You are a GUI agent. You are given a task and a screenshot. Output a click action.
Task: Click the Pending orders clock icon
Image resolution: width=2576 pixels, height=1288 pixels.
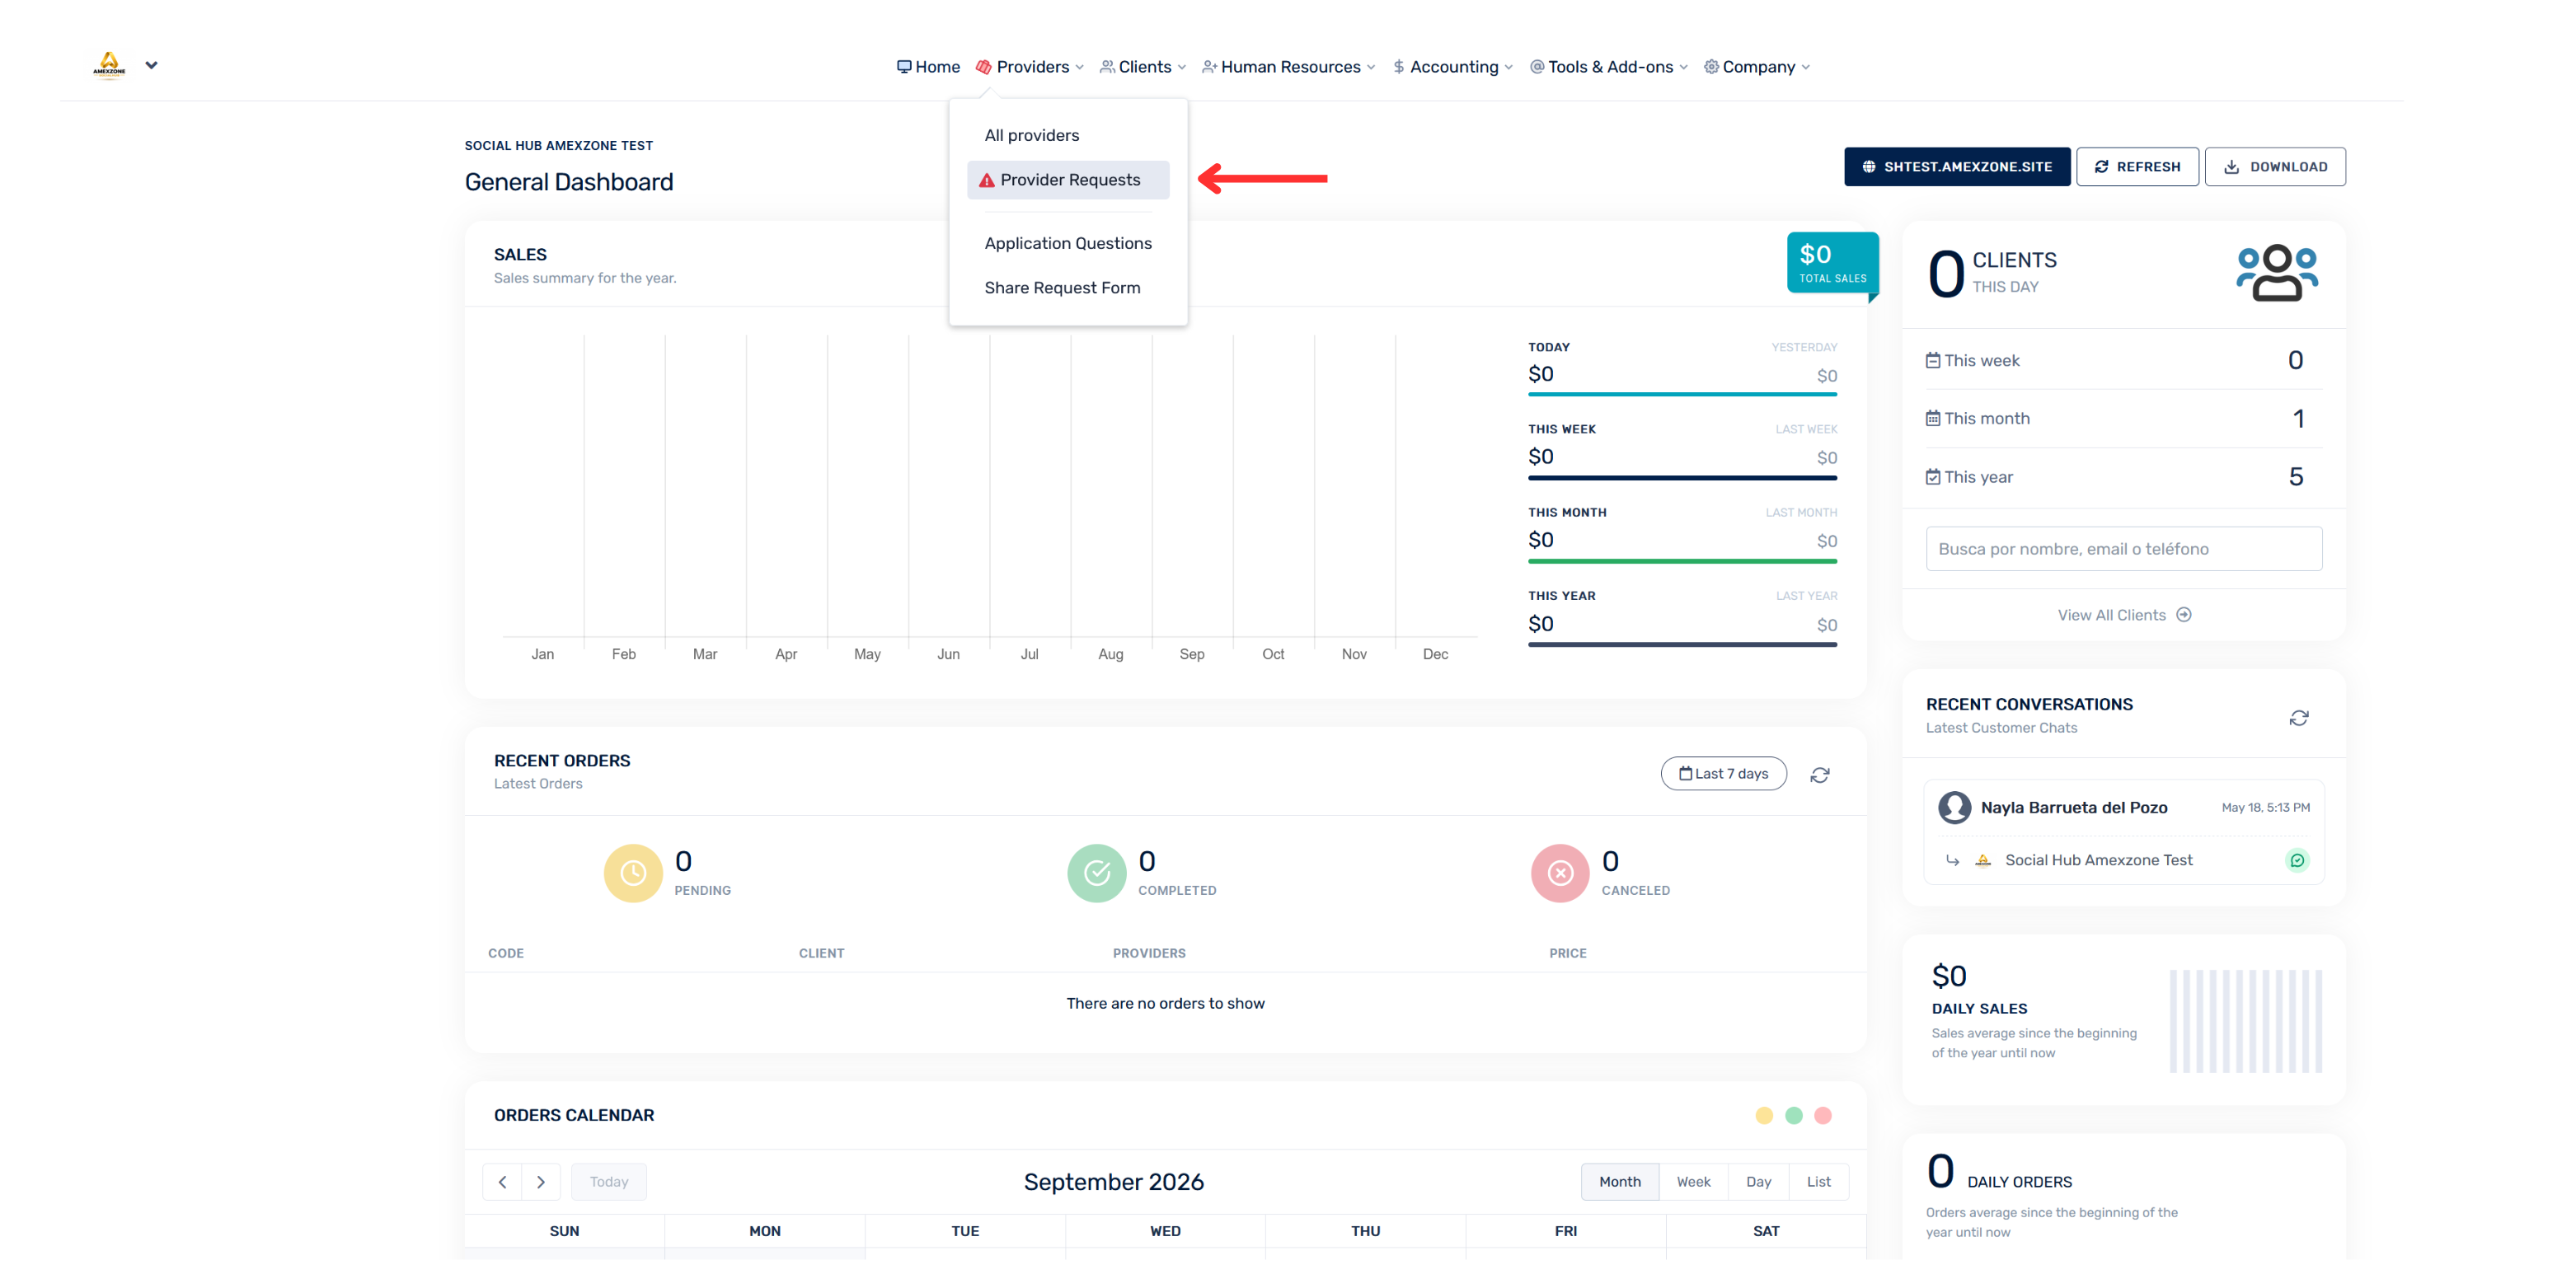(x=633, y=874)
